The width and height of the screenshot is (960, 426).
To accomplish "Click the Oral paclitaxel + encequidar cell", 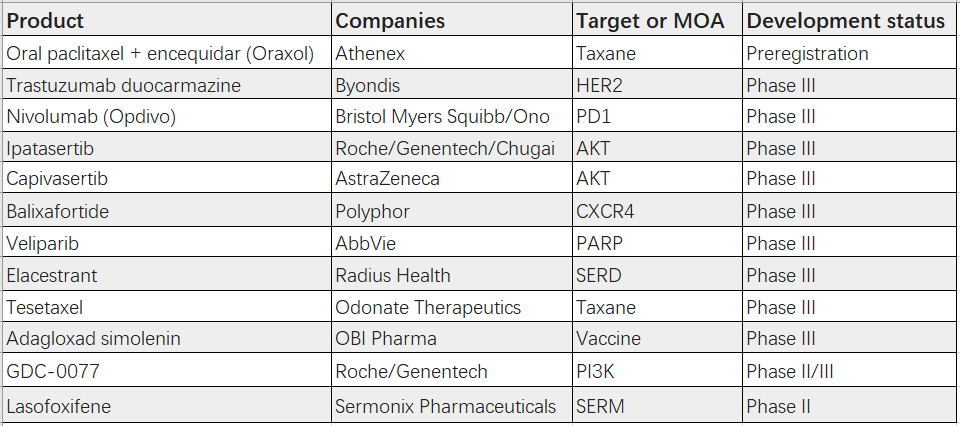I will (161, 53).
